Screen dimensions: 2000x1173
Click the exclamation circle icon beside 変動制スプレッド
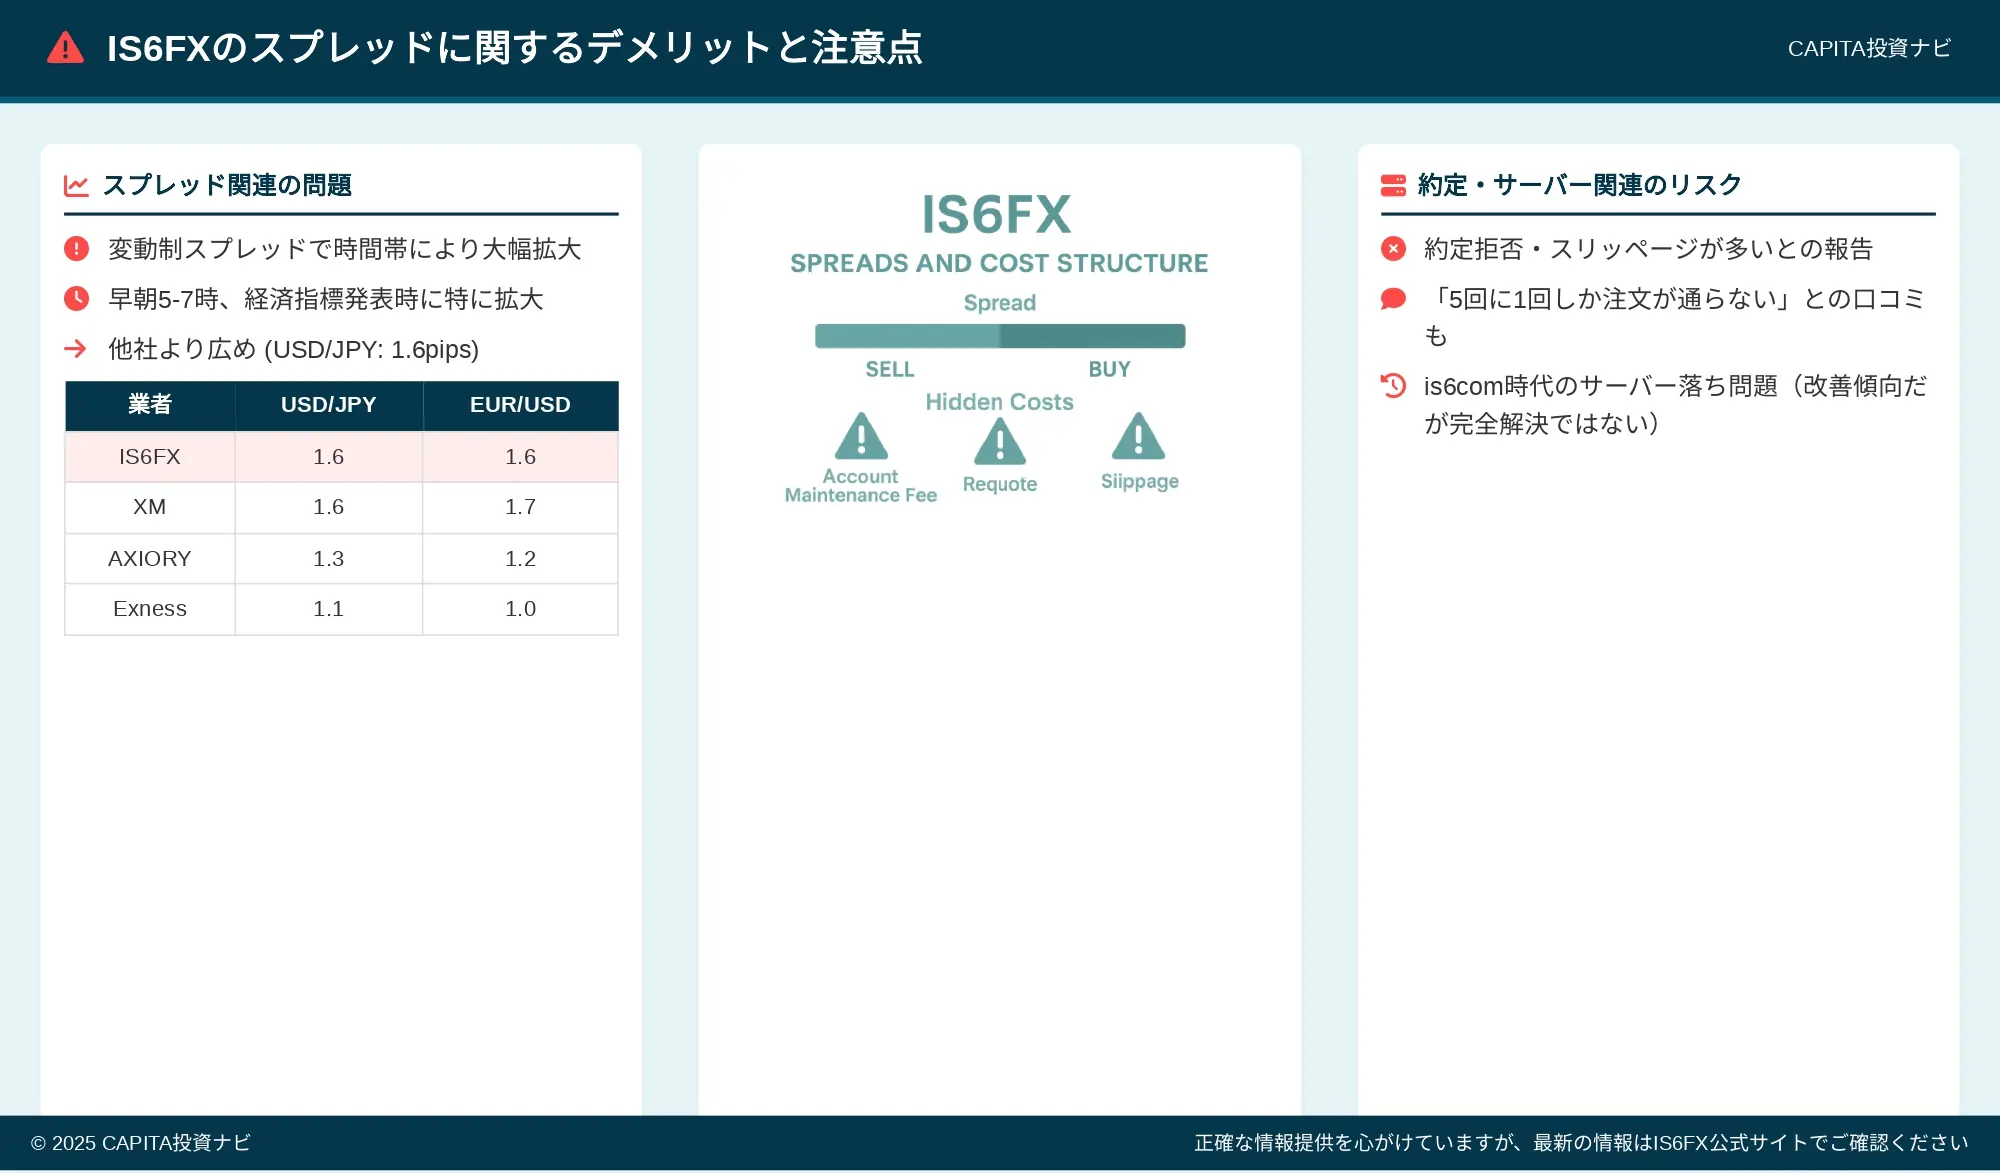(76, 249)
